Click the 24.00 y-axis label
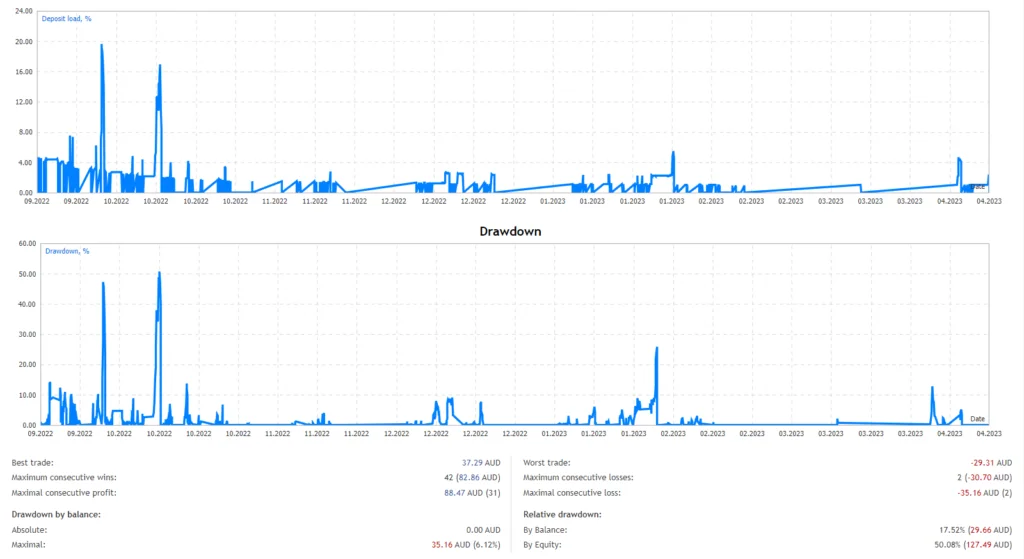Screen dimensions: 1024x559 [22, 11]
